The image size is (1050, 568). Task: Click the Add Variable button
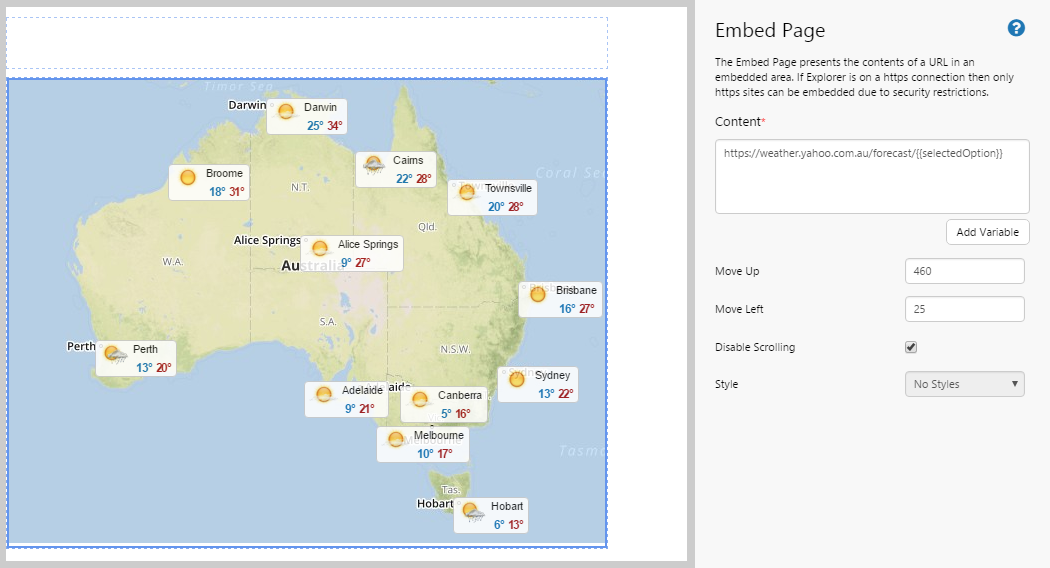[x=988, y=232]
